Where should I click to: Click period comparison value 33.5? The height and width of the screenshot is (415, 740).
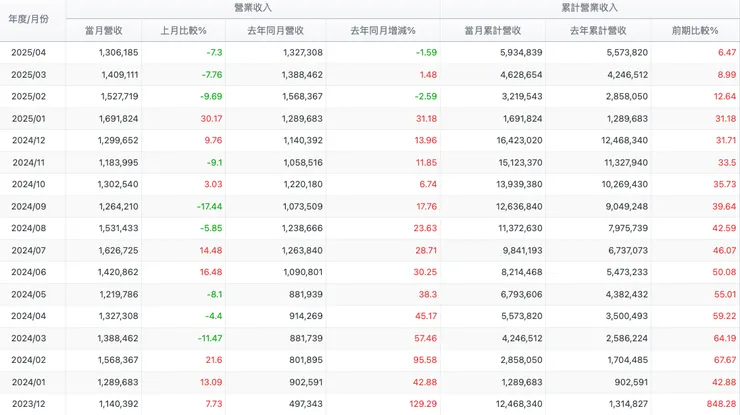[x=727, y=162]
